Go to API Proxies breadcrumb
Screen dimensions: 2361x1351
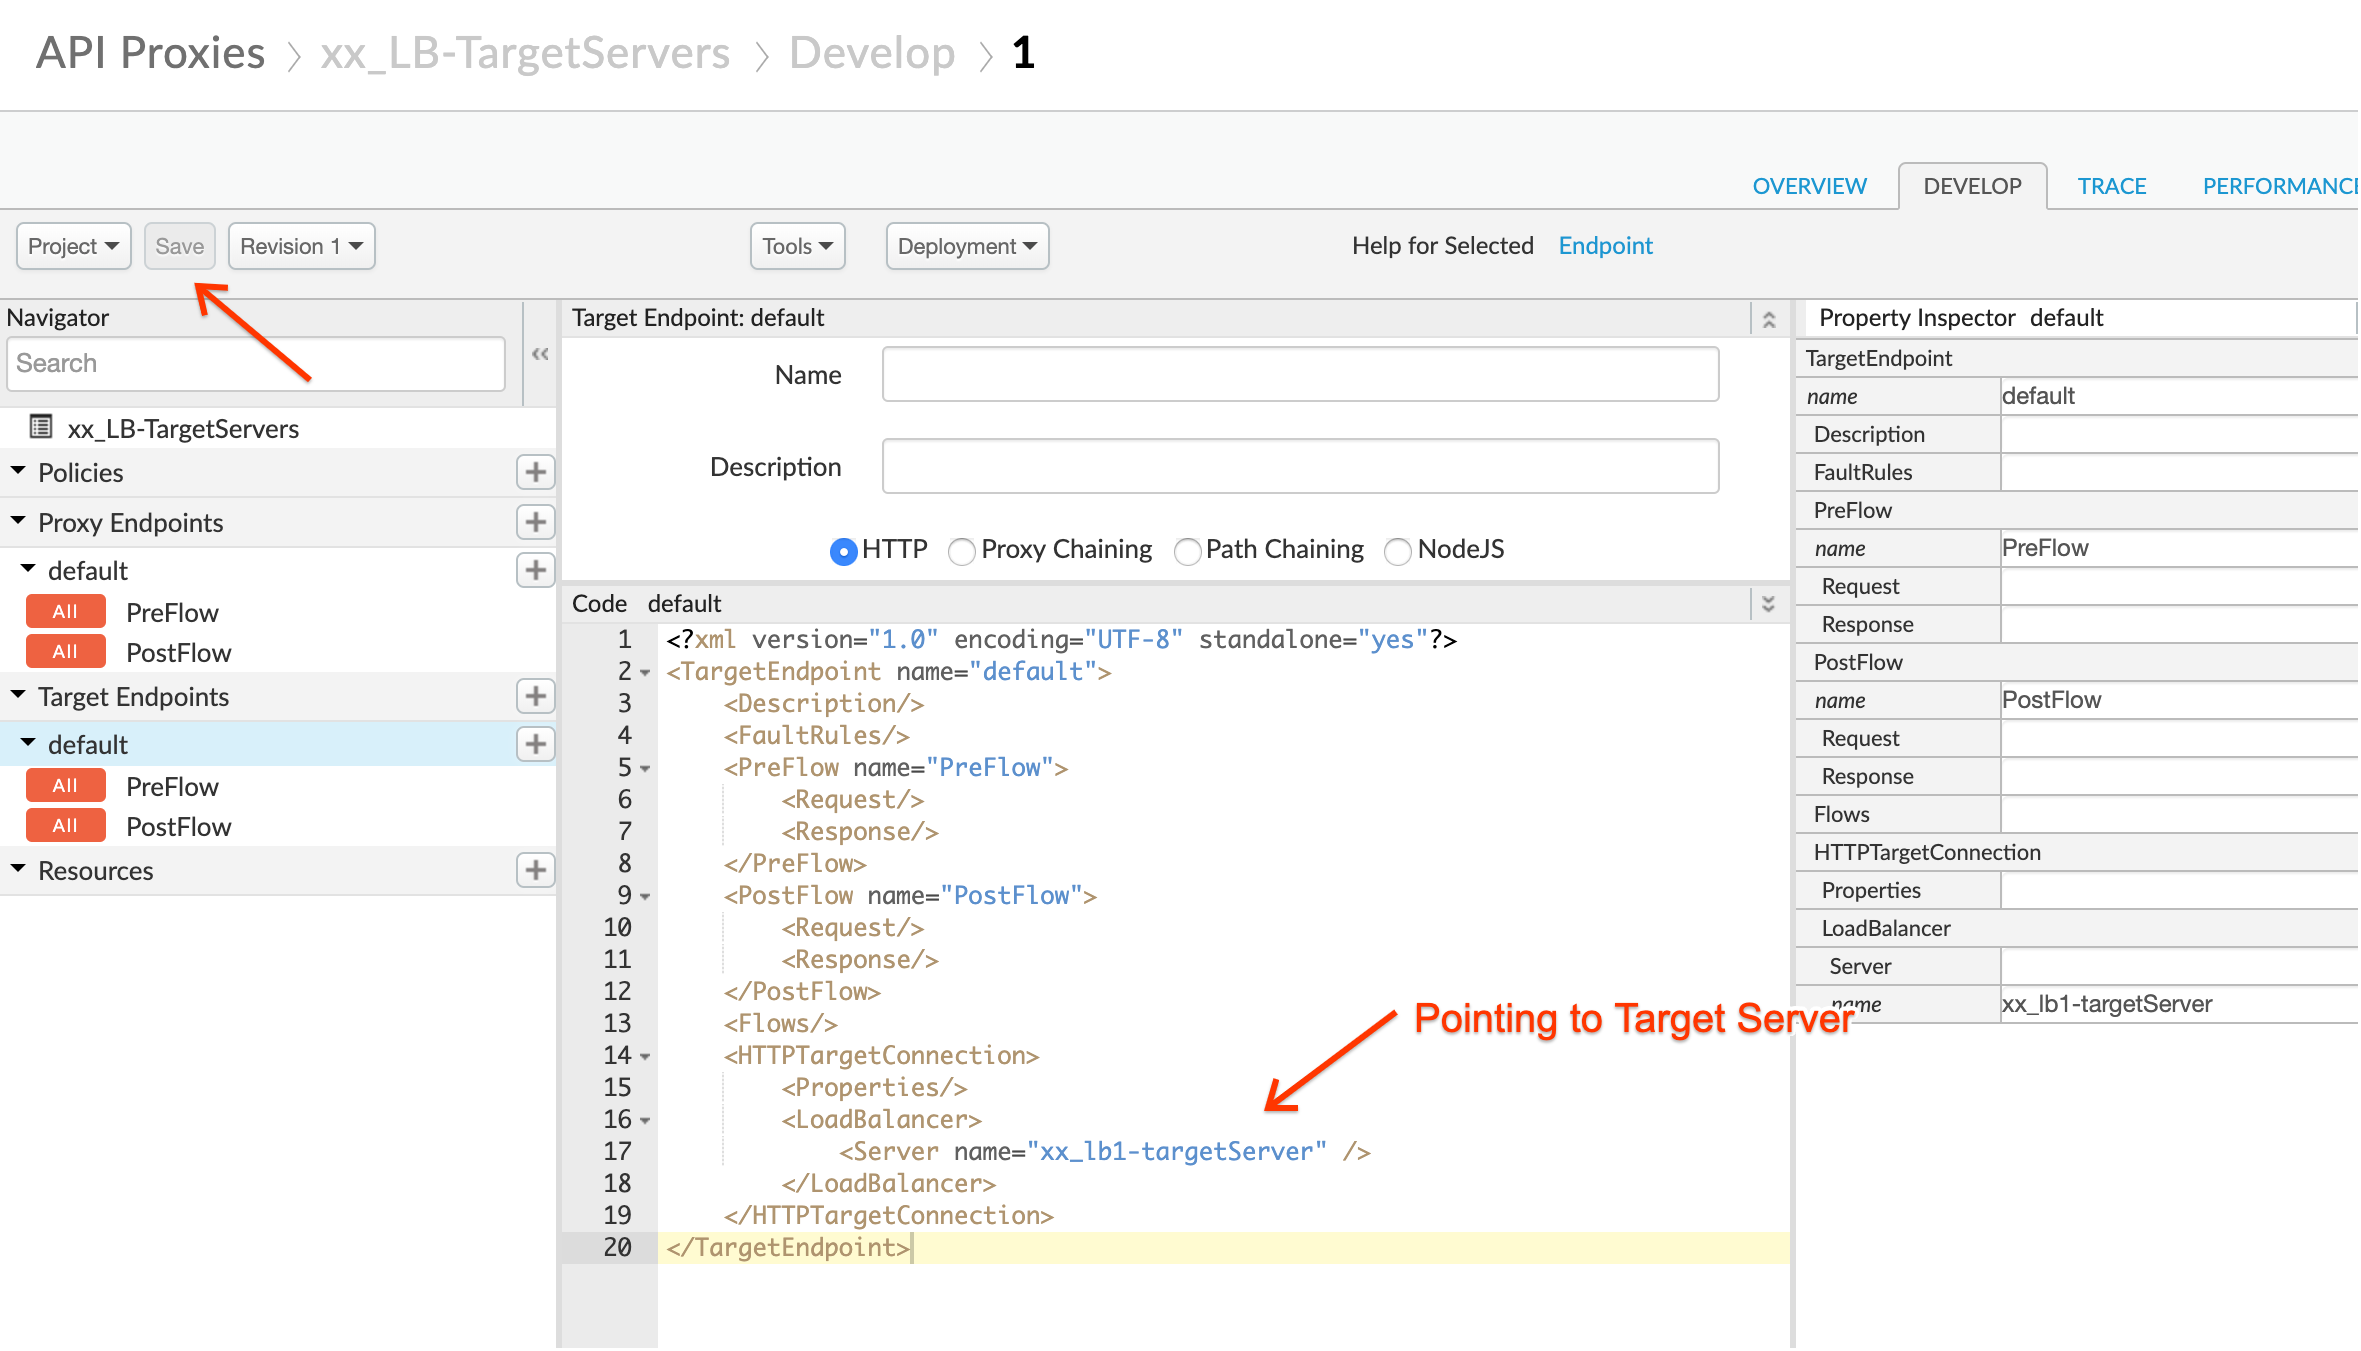[150, 53]
